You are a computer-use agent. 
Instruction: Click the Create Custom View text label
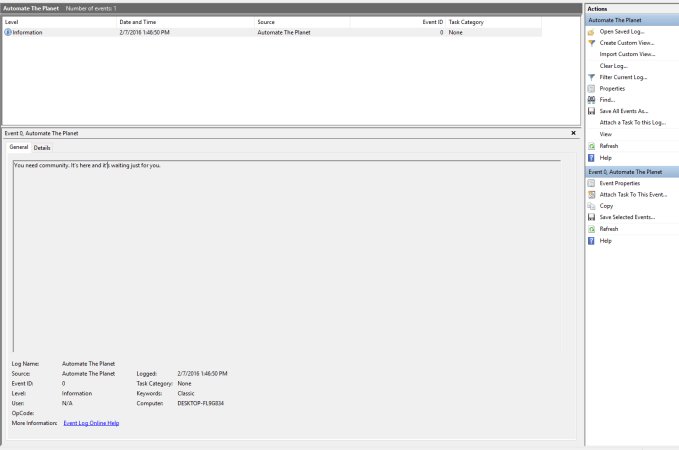(627, 43)
